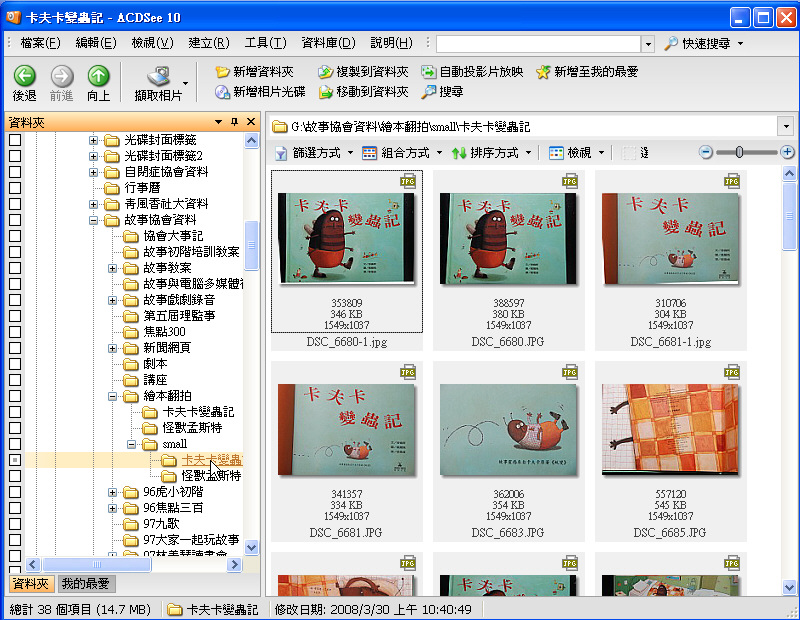This screenshot has width=800, height=620.
Task: Click 新增至我的最愛 add to favorites
Action: click(587, 71)
